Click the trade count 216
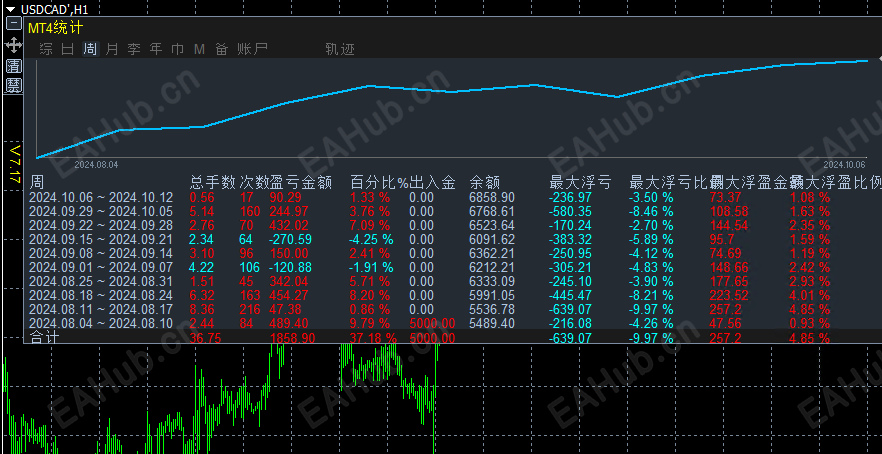The width and height of the screenshot is (882, 454). 250,309
